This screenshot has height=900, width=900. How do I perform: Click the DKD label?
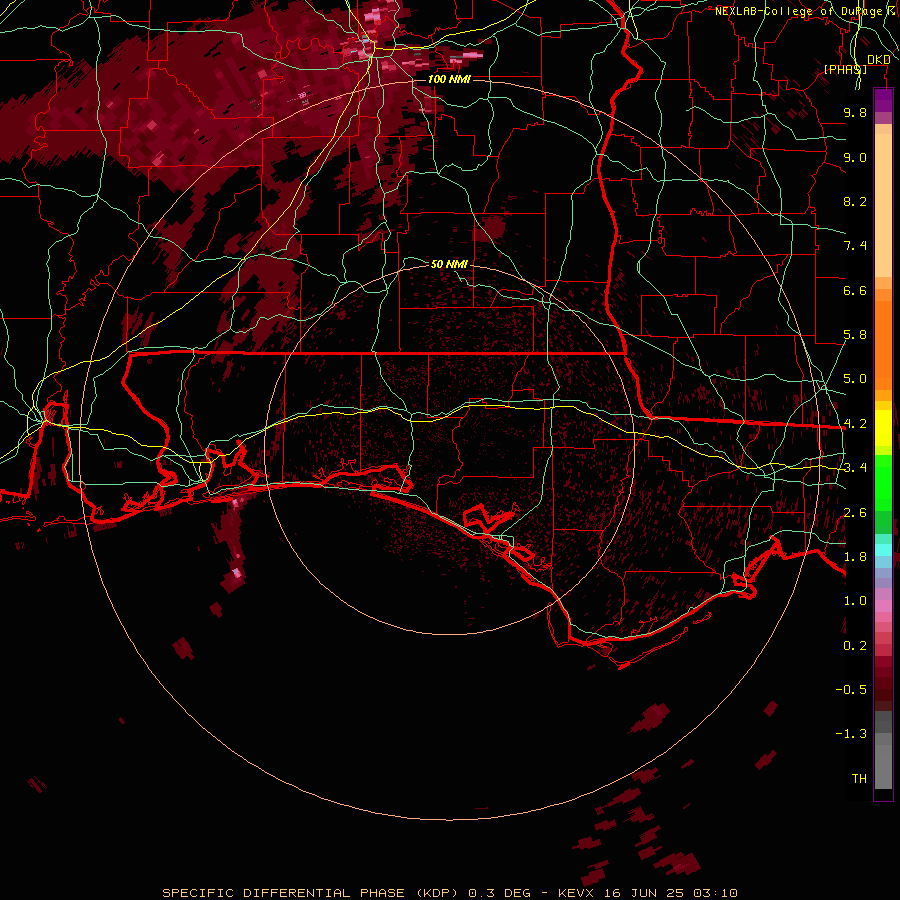pos(879,59)
